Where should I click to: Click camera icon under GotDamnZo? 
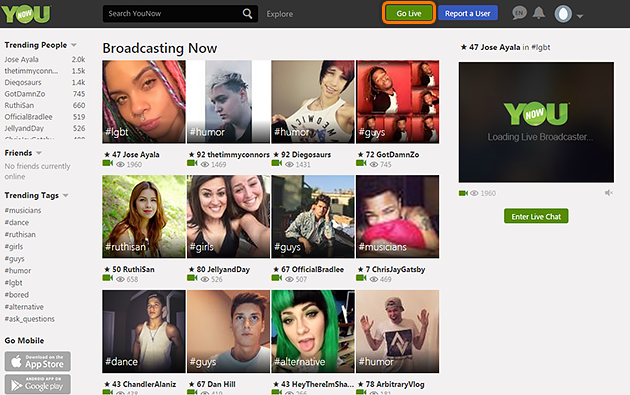(x=361, y=163)
